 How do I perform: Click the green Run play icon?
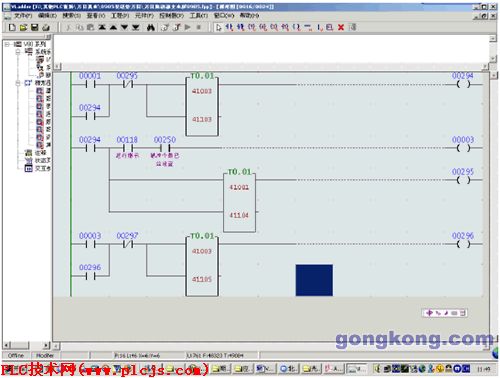click(187, 27)
